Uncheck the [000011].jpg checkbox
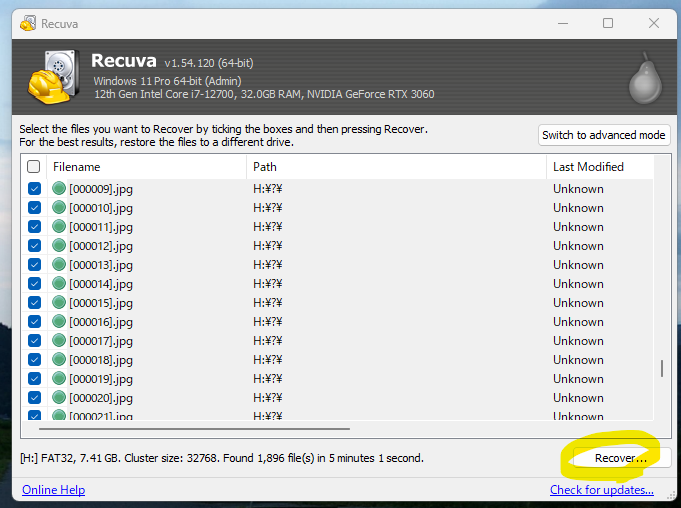681x508 pixels. click(x=34, y=226)
